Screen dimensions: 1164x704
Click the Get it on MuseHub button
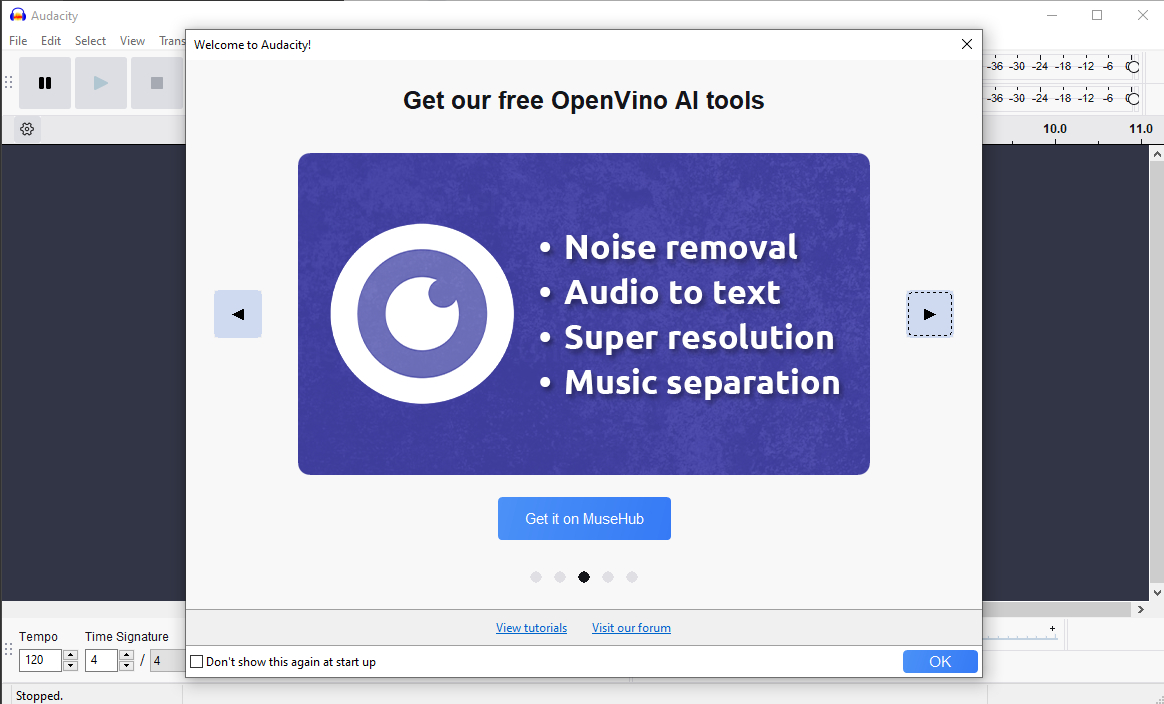point(584,519)
